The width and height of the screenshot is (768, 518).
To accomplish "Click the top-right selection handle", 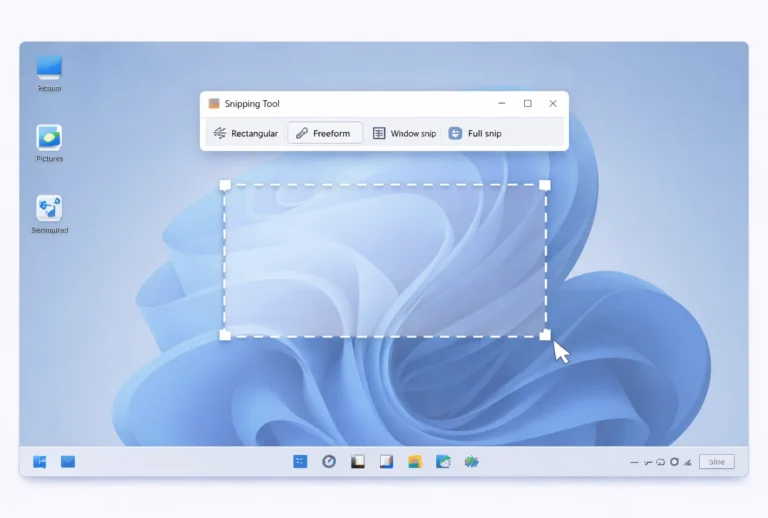I will pos(545,185).
